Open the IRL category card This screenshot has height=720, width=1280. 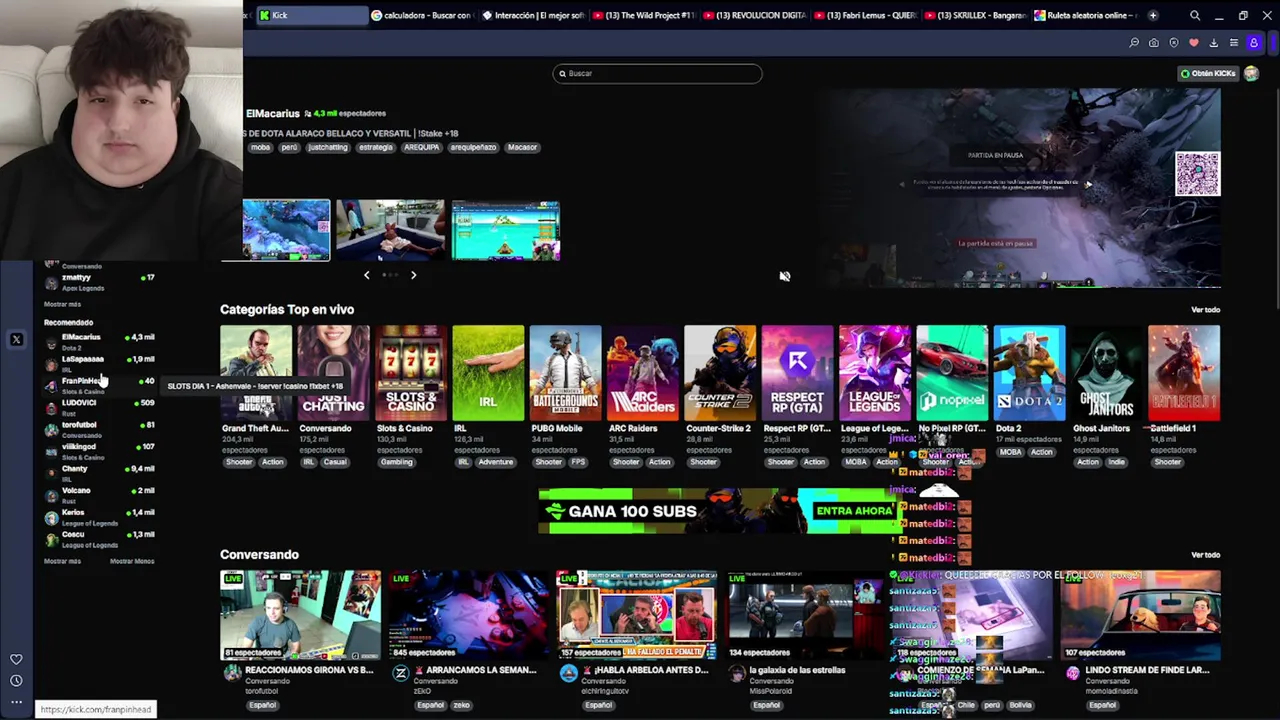pos(488,373)
